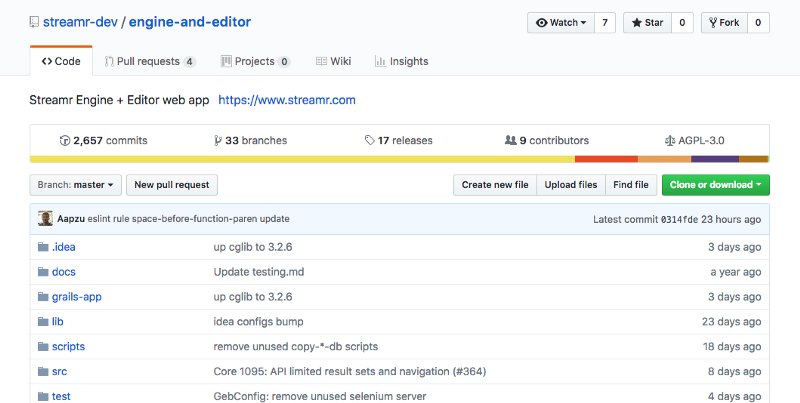Image resolution: width=800 pixels, height=403 pixels.
Task: Click the folder icon beside lib
Action: point(43,321)
